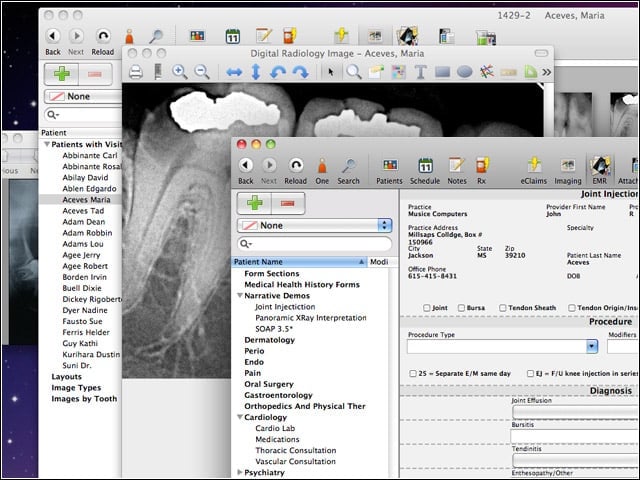Open eClaims icon in front window toolbar
The image size is (640, 480).
(x=533, y=165)
